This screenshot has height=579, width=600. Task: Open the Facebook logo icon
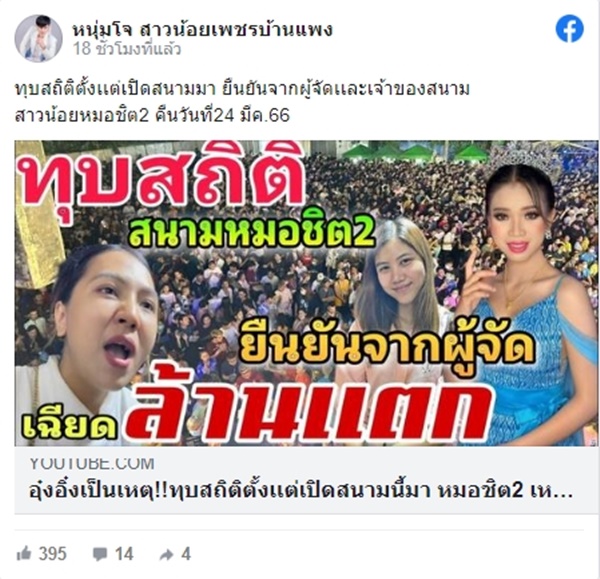pos(569,28)
